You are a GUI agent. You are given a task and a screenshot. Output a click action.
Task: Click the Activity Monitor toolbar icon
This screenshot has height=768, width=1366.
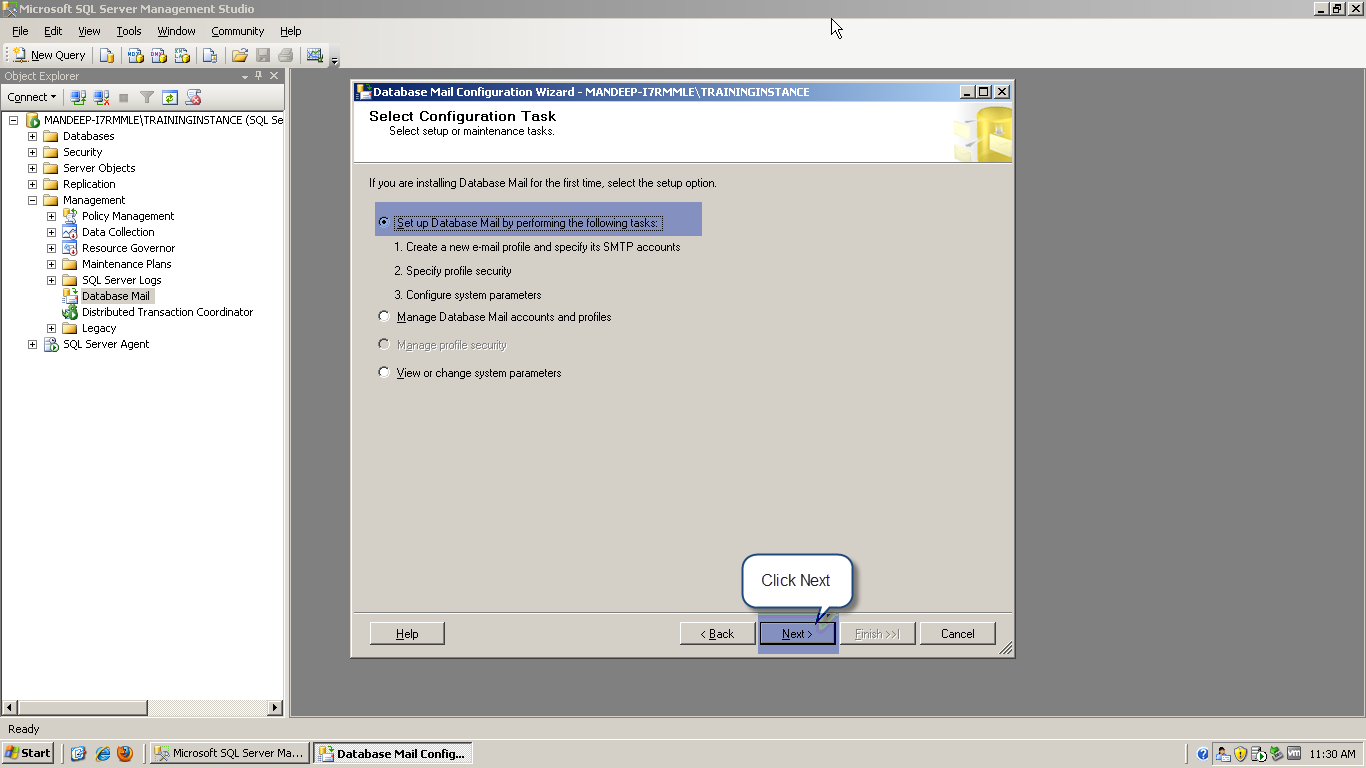pos(315,55)
